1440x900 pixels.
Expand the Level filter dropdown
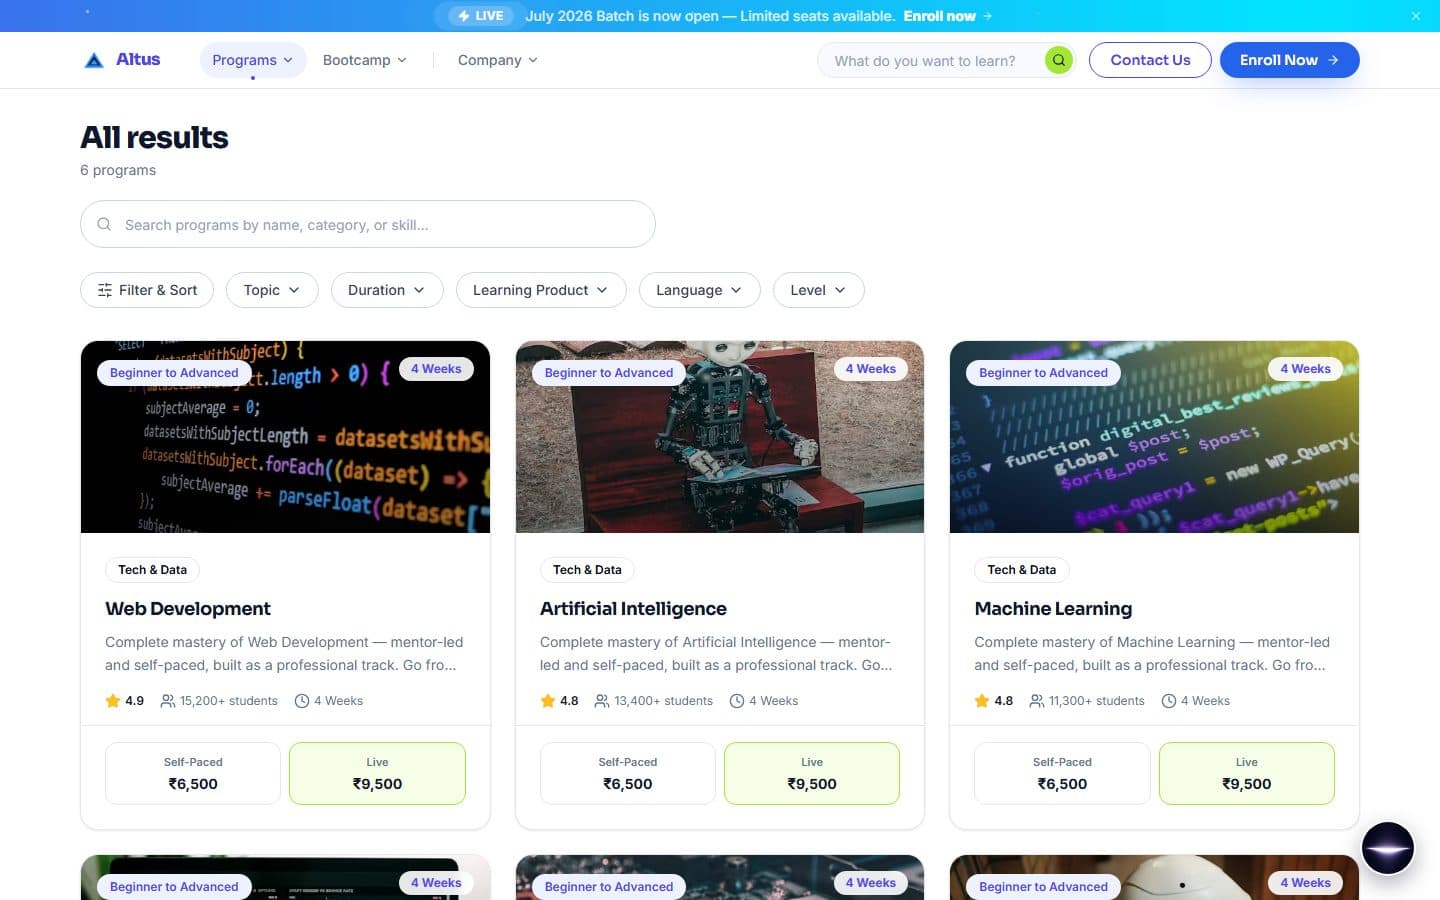[x=818, y=290]
